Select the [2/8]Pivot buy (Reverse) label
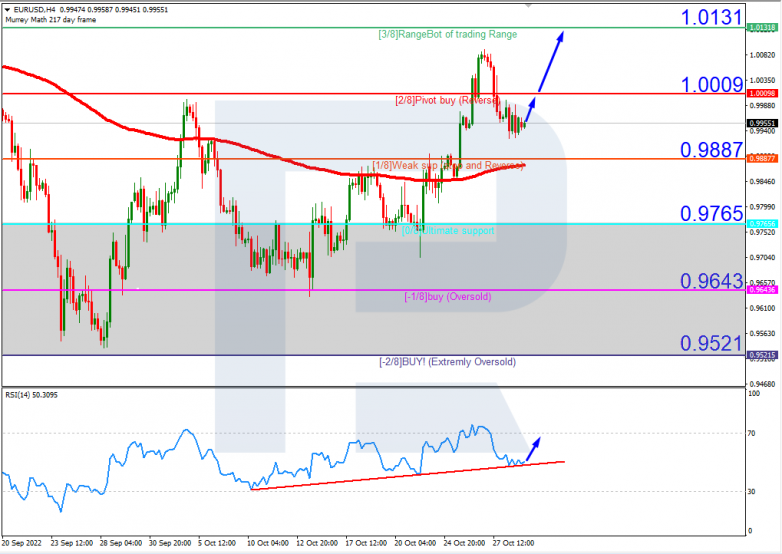The height and width of the screenshot is (554, 782). pos(447,100)
